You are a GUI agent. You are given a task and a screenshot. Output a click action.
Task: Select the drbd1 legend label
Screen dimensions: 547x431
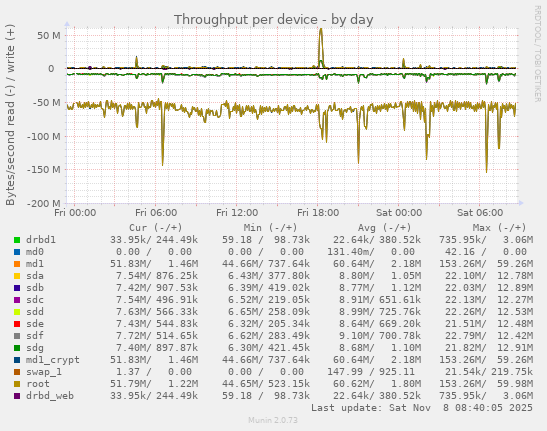click(41, 240)
